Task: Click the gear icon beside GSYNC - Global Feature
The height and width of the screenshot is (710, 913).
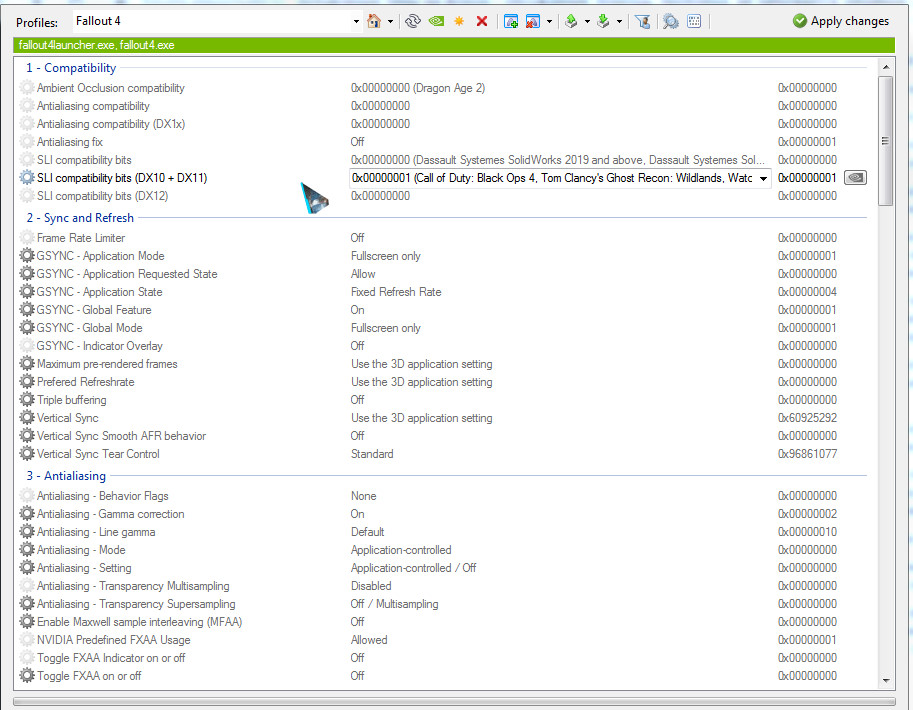Action: (x=27, y=310)
